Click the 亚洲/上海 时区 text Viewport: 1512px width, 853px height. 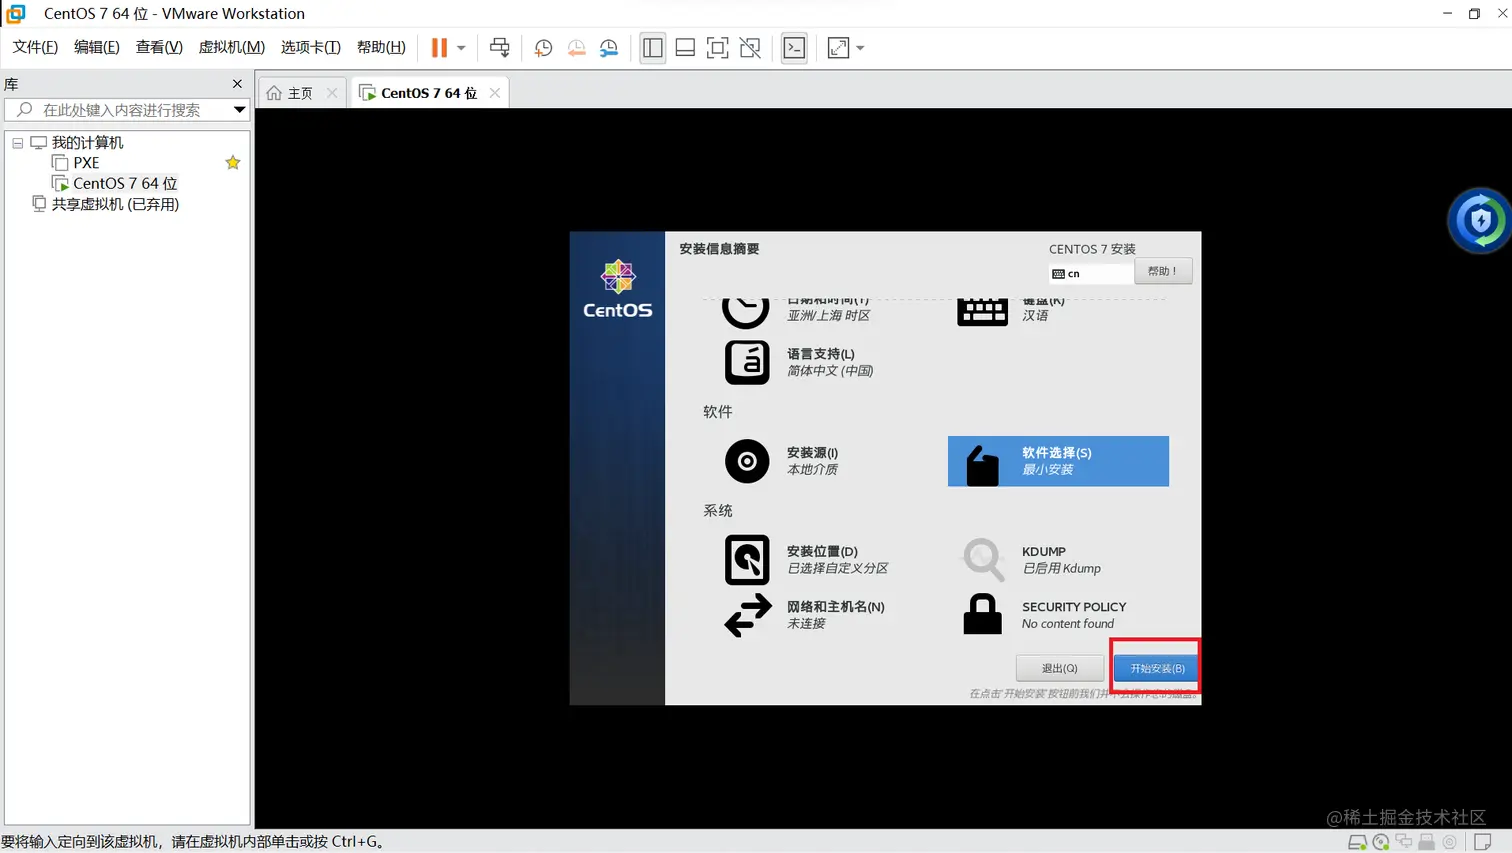(828, 315)
